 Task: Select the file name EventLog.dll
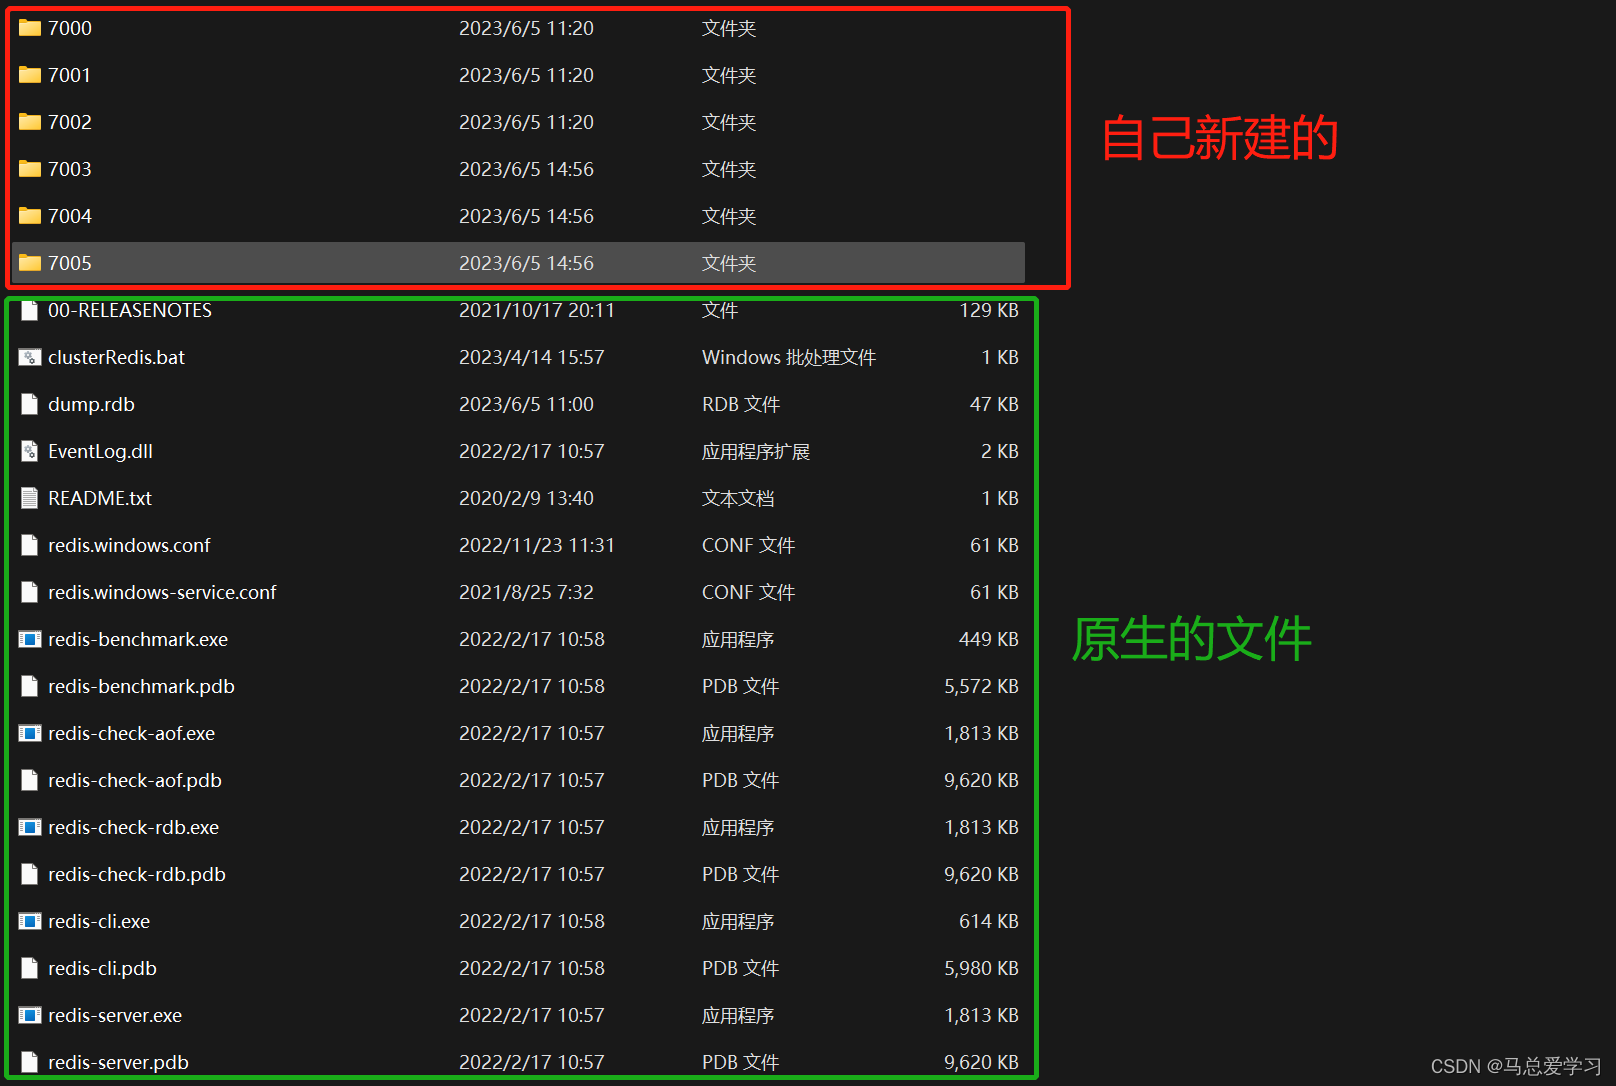[x=100, y=451]
